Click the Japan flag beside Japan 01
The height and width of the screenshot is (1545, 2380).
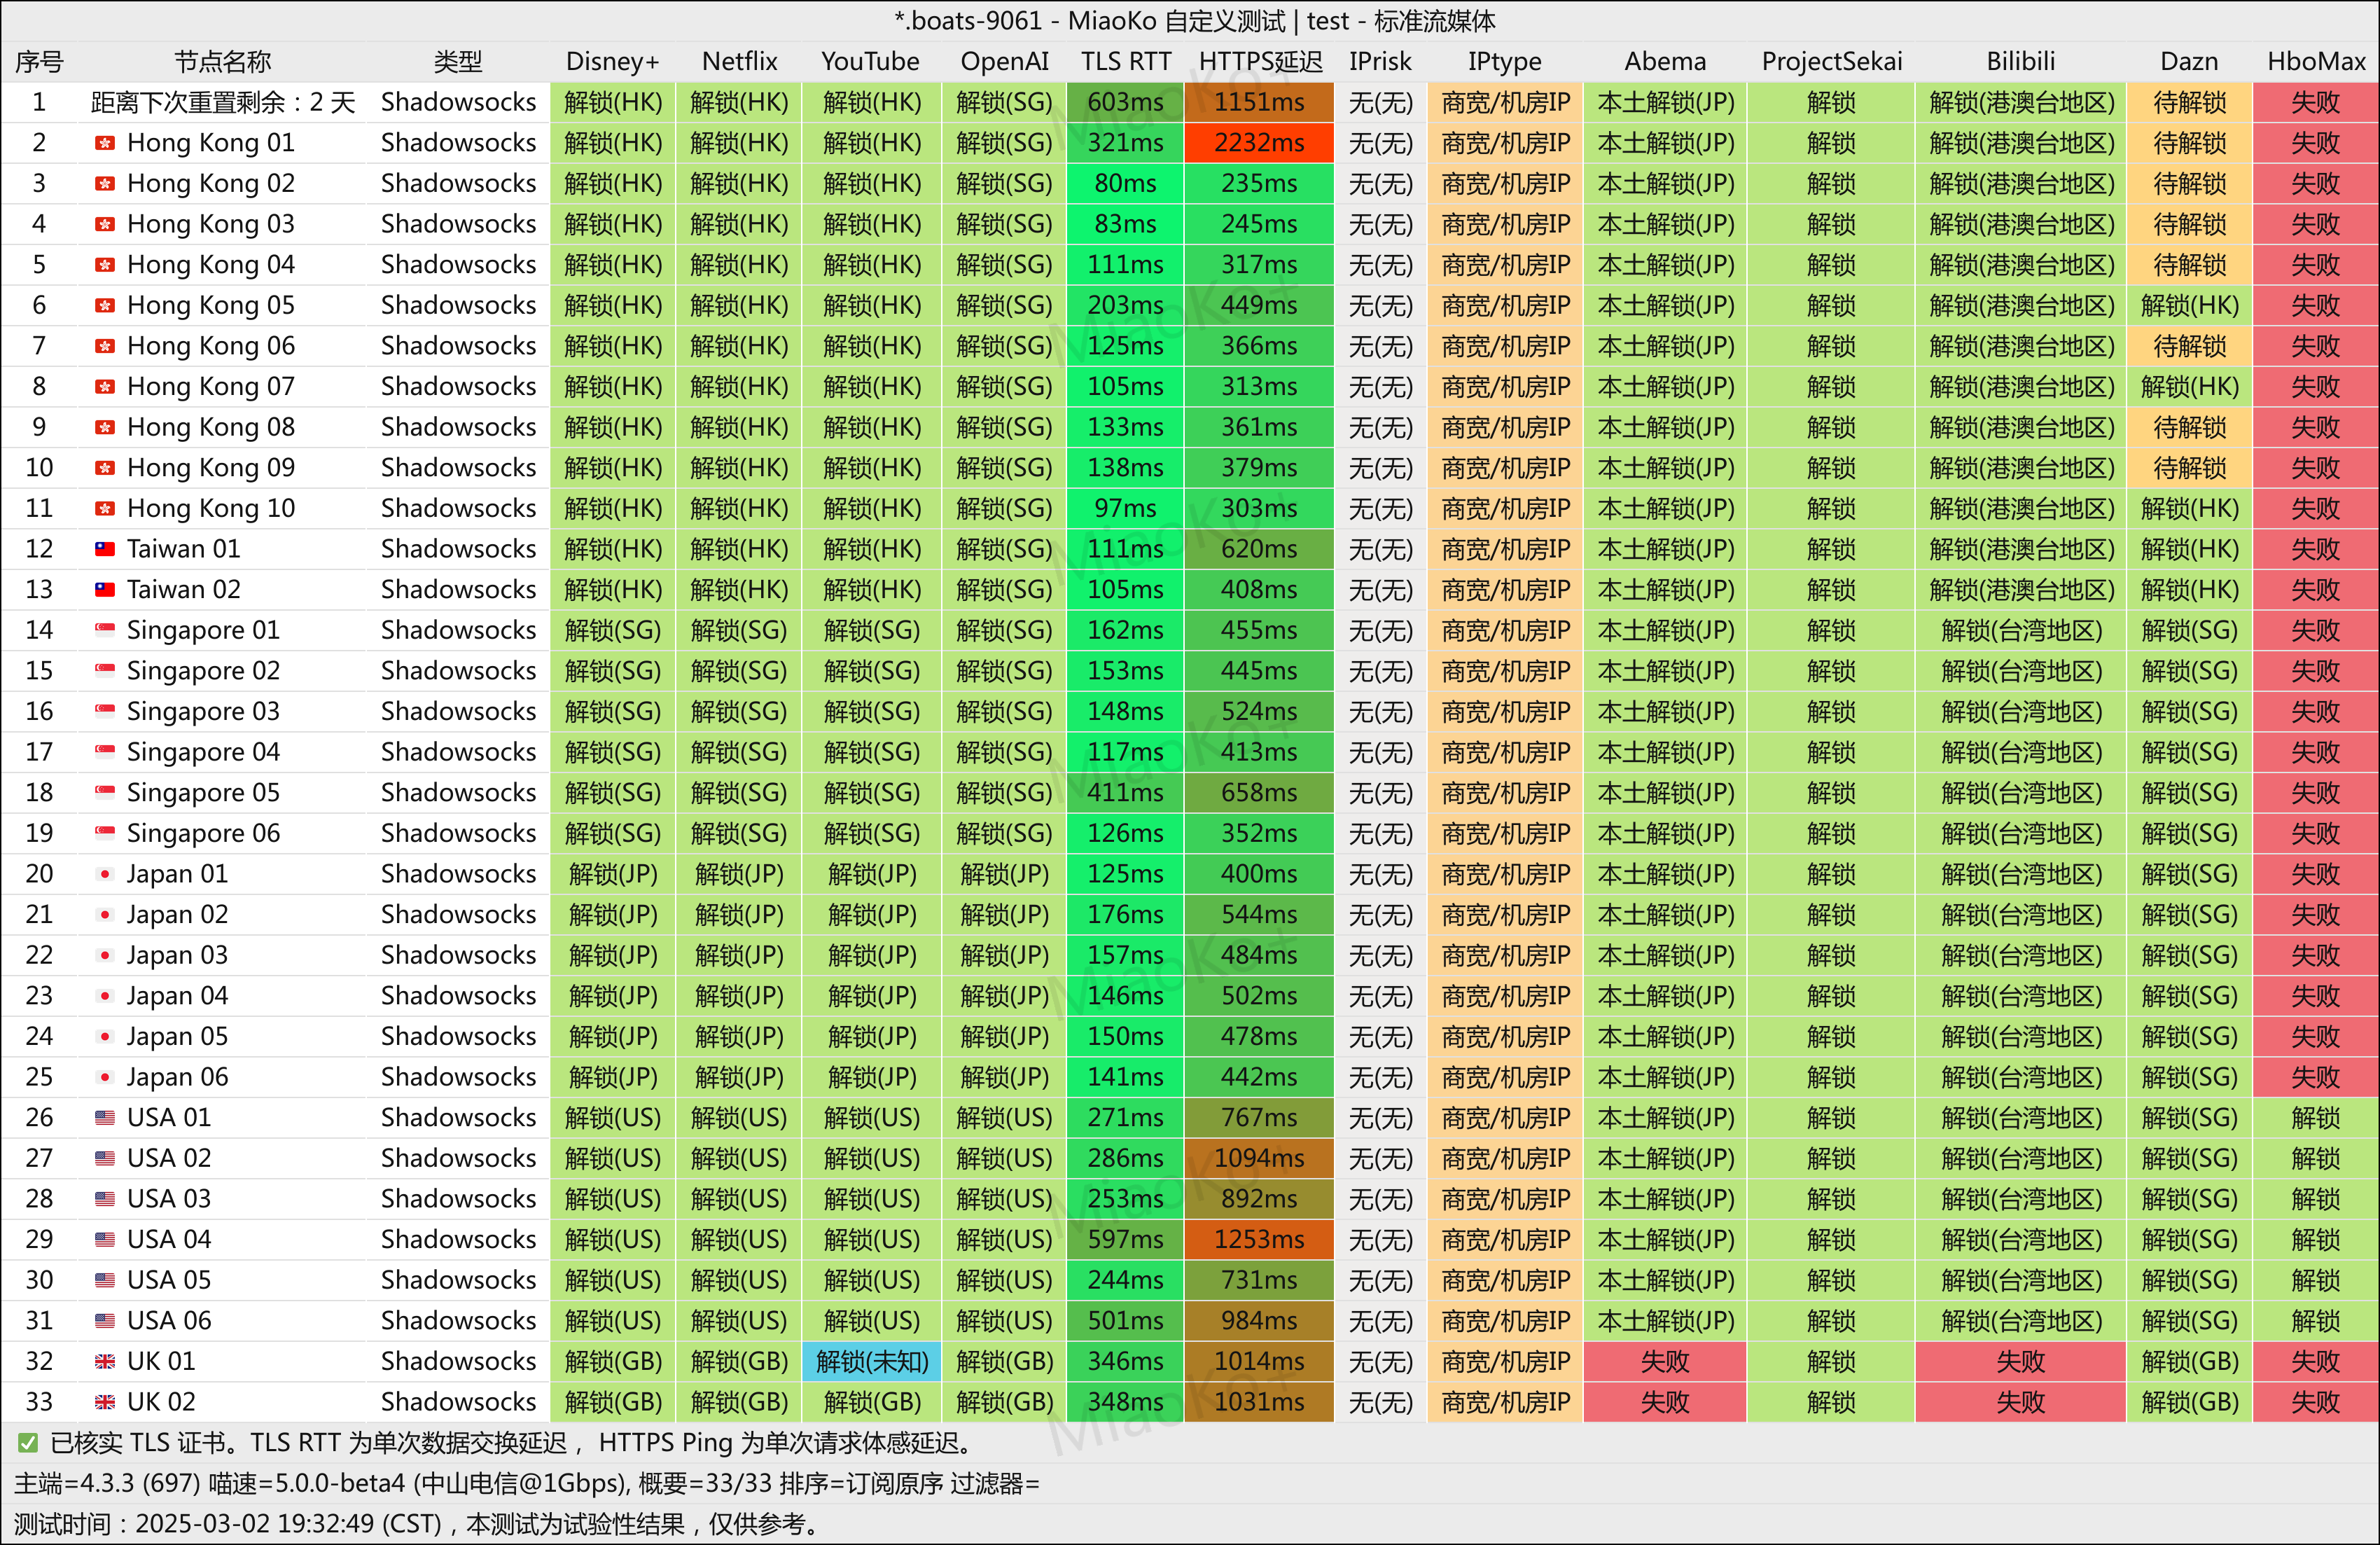click(x=104, y=874)
